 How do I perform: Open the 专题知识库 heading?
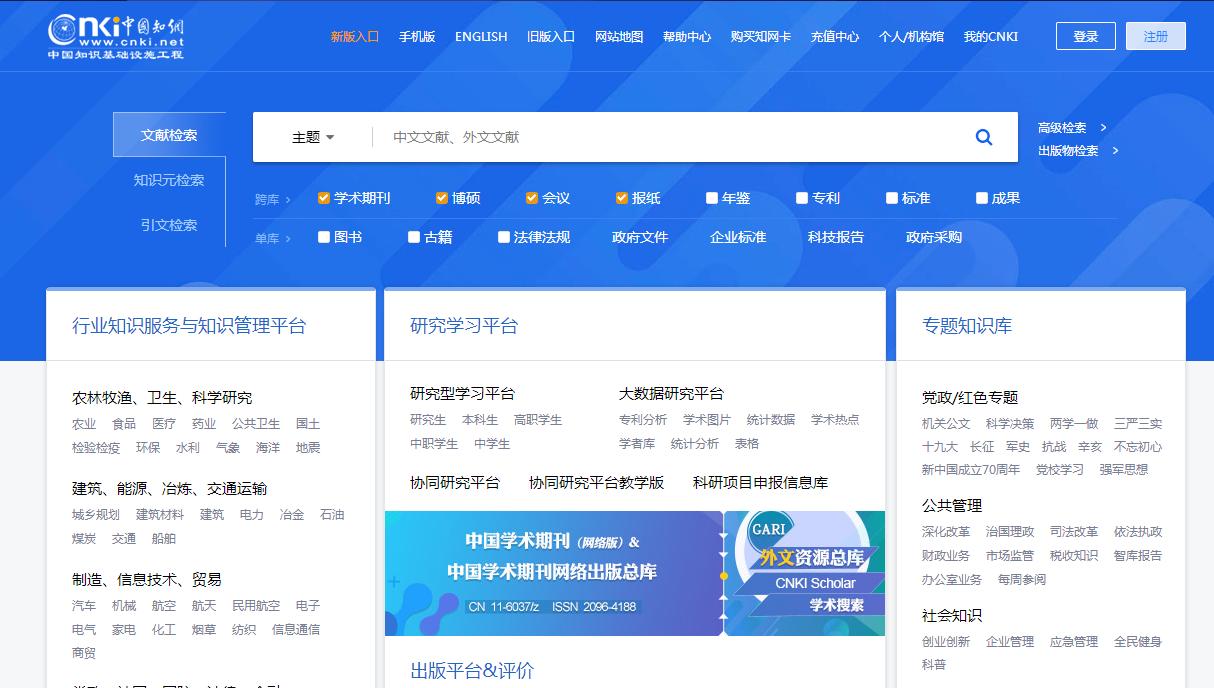pyautogui.click(x=967, y=326)
